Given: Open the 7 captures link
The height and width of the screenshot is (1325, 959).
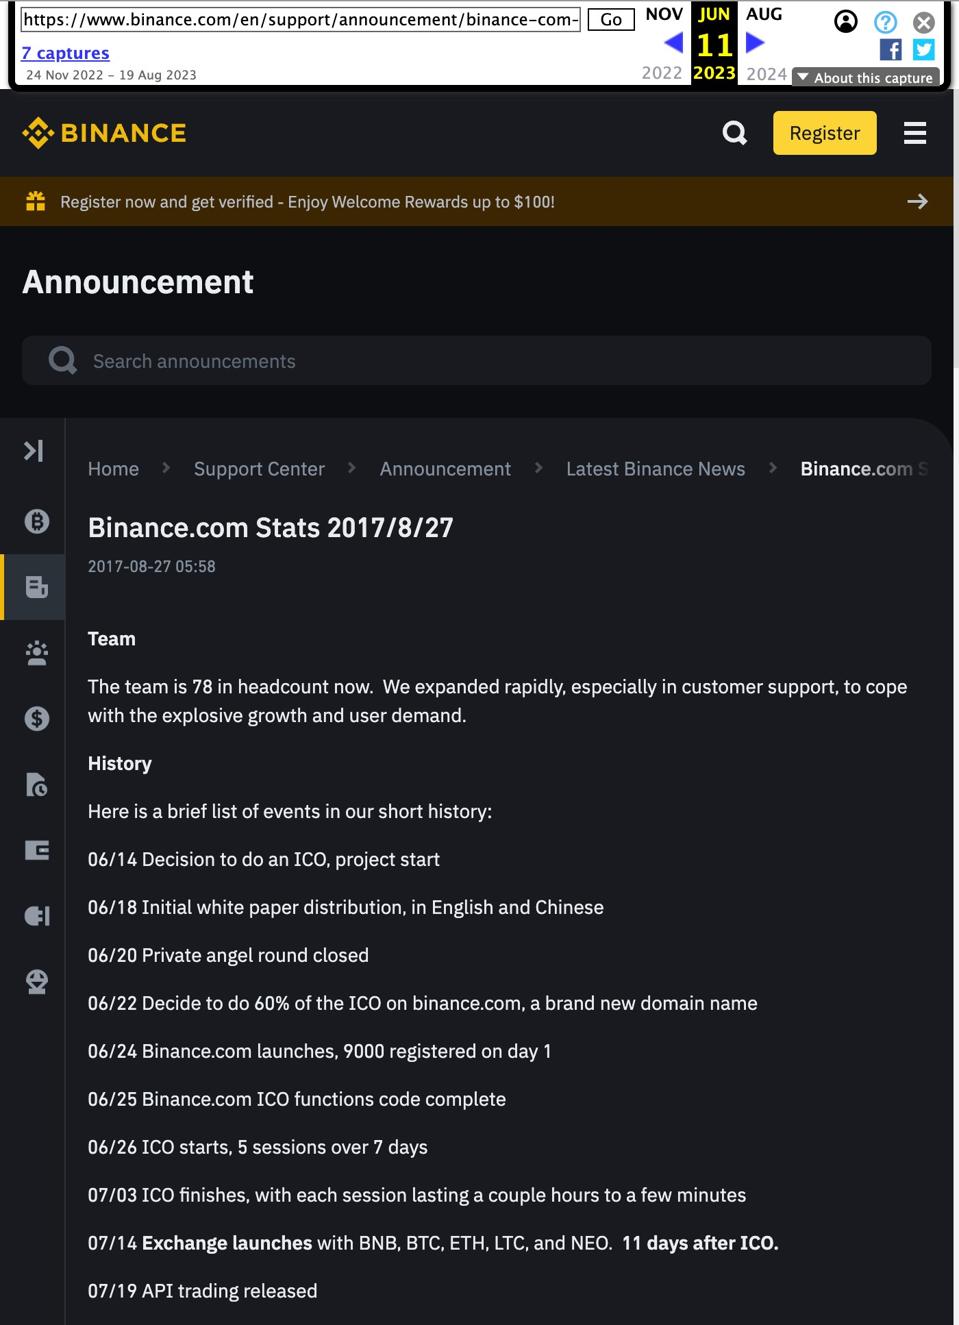Looking at the screenshot, I should (x=65, y=52).
